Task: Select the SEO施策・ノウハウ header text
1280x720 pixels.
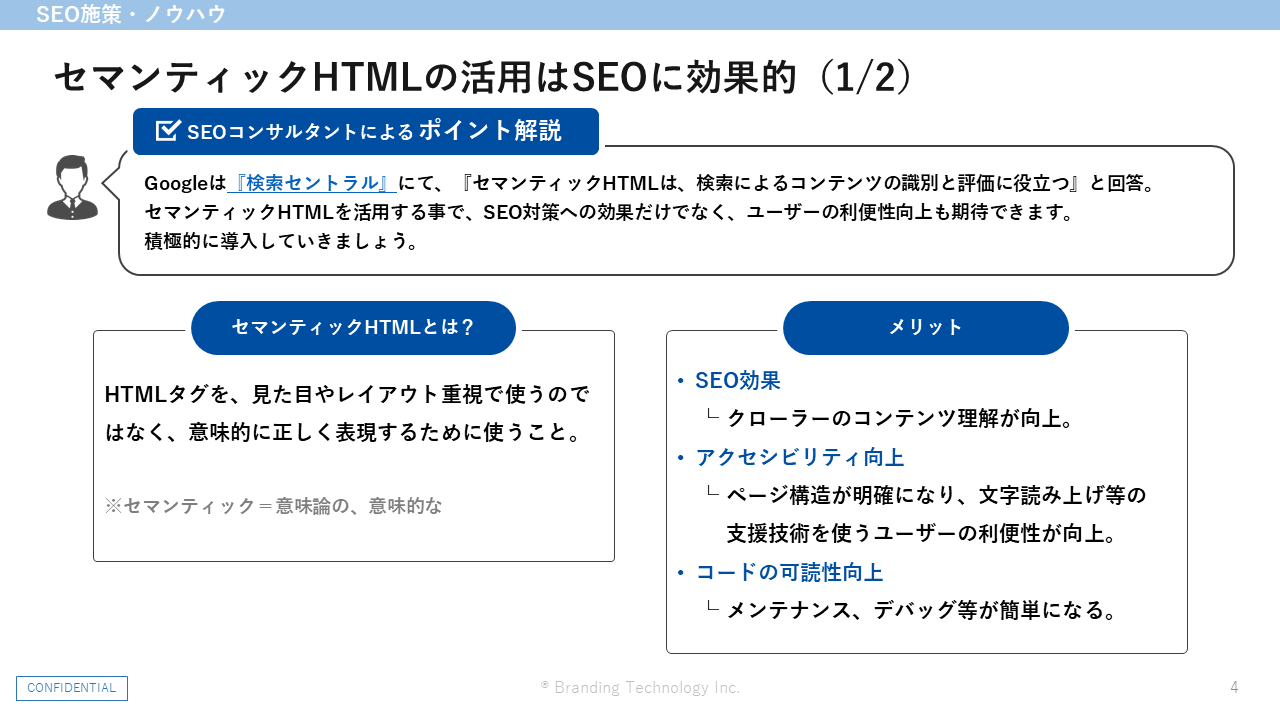Action: point(130,14)
